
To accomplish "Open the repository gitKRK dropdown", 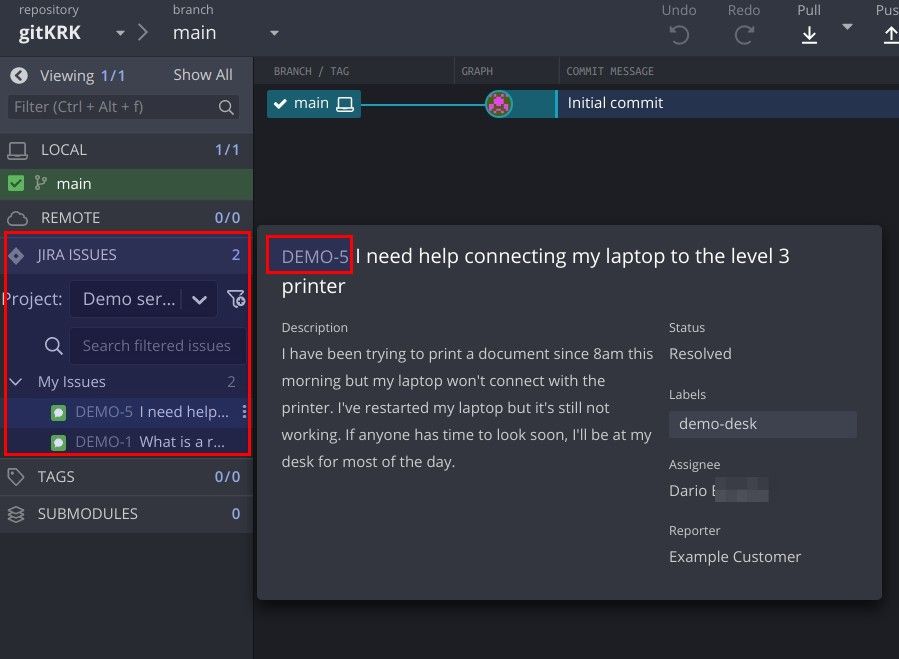I will click(120, 33).
